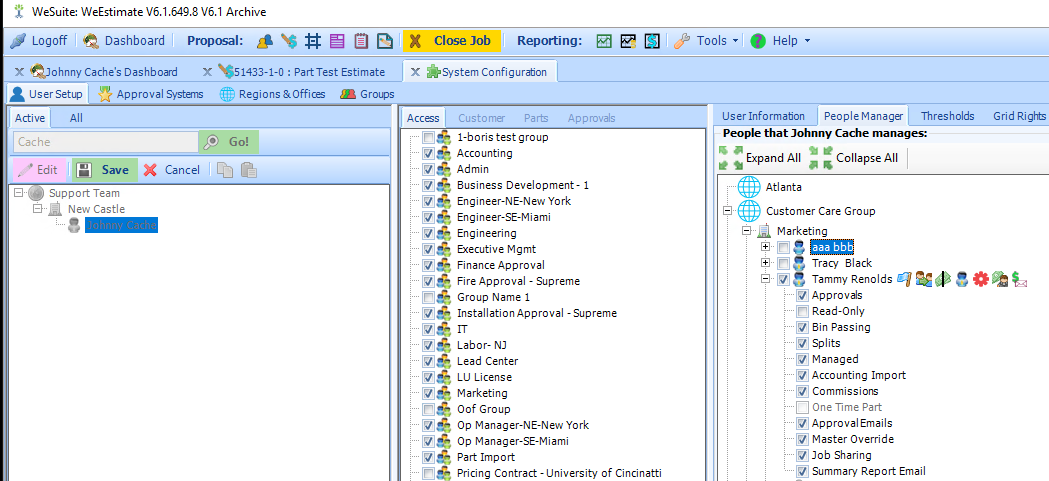The width and height of the screenshot is (1049, 481).
Task: Open the Customer access tab
Action: (x=481, y=118)
